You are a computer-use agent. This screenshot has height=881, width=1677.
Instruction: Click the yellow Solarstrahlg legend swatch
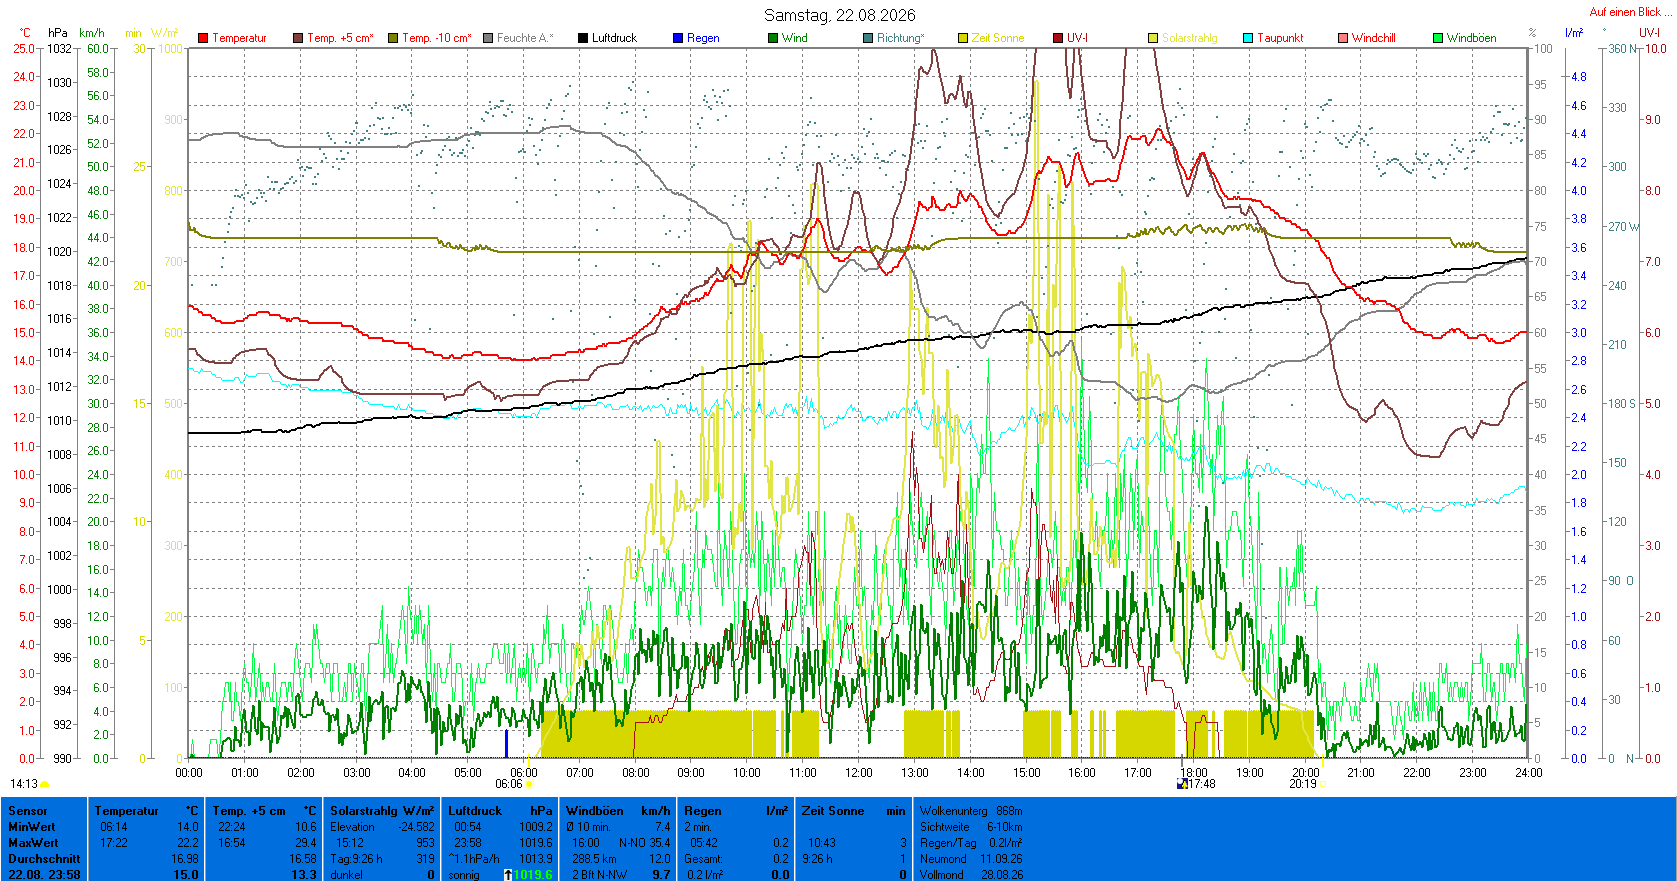(x=1153, y=38)
